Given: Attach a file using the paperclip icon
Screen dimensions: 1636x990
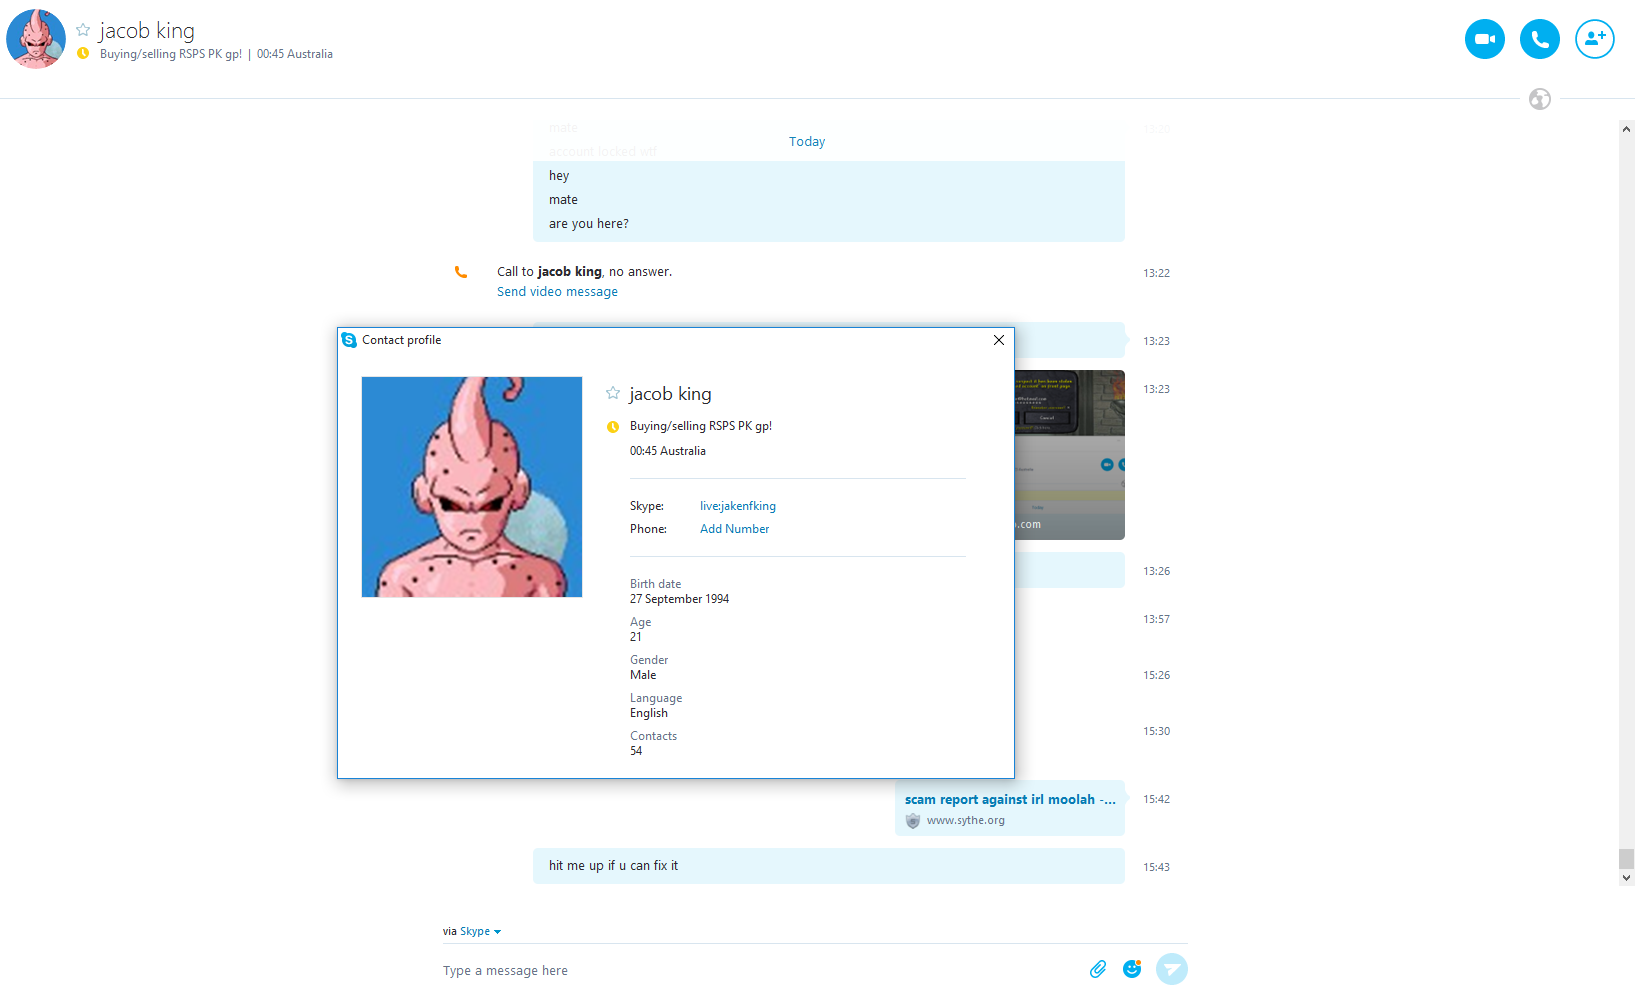Looking at the screenshot, I should coord(1098,969).
